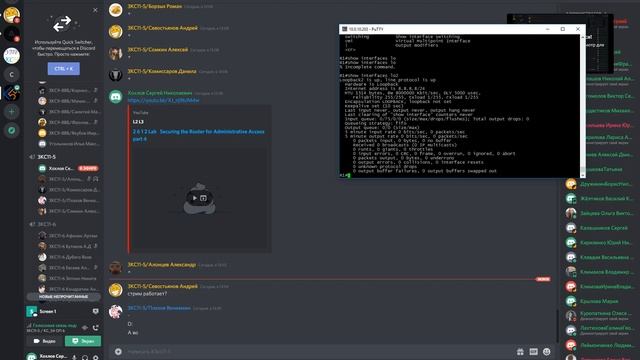Disconnect from voice with the phone icon
Image resolution: width=640 pixels, height=360 pixels.
click(x=96, y=327)
